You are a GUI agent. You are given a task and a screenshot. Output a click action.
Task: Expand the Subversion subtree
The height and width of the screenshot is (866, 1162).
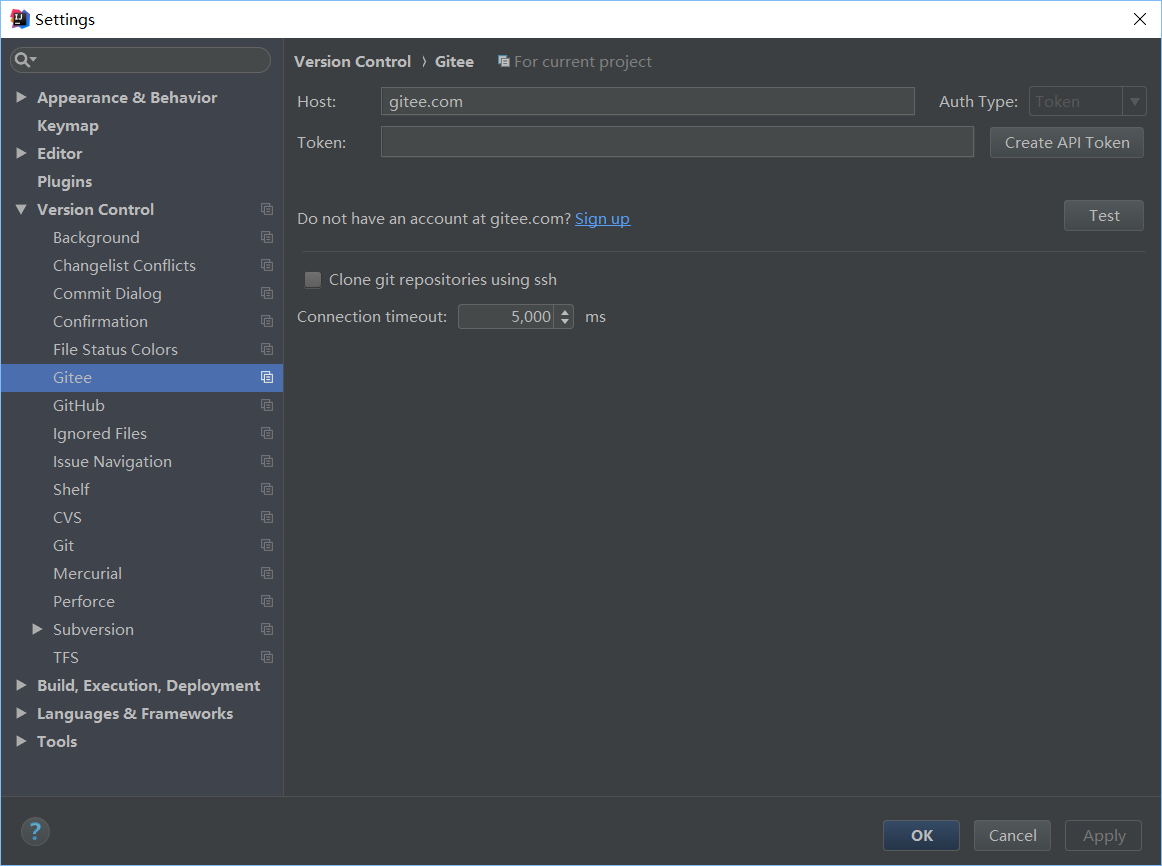tap(37, 629)
